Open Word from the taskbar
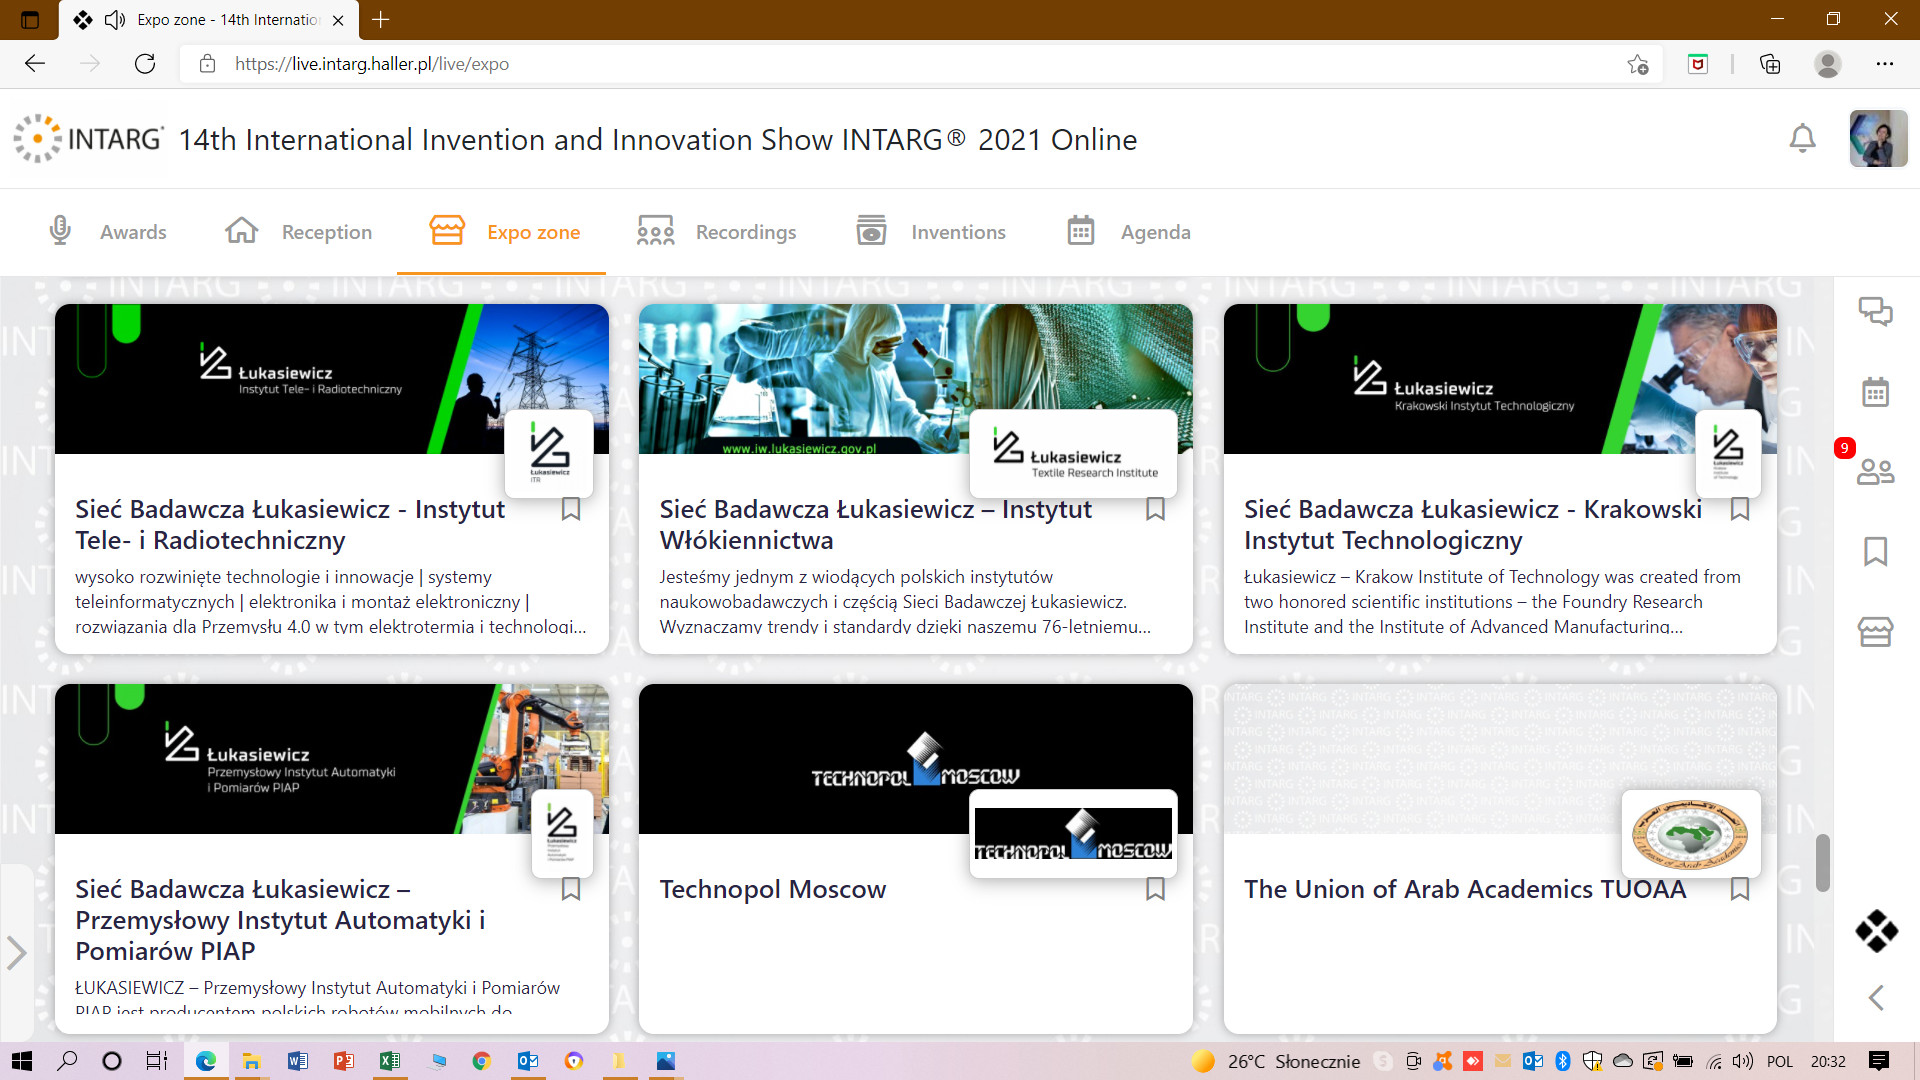The image size is (1920, 1080). point(298,1061)
